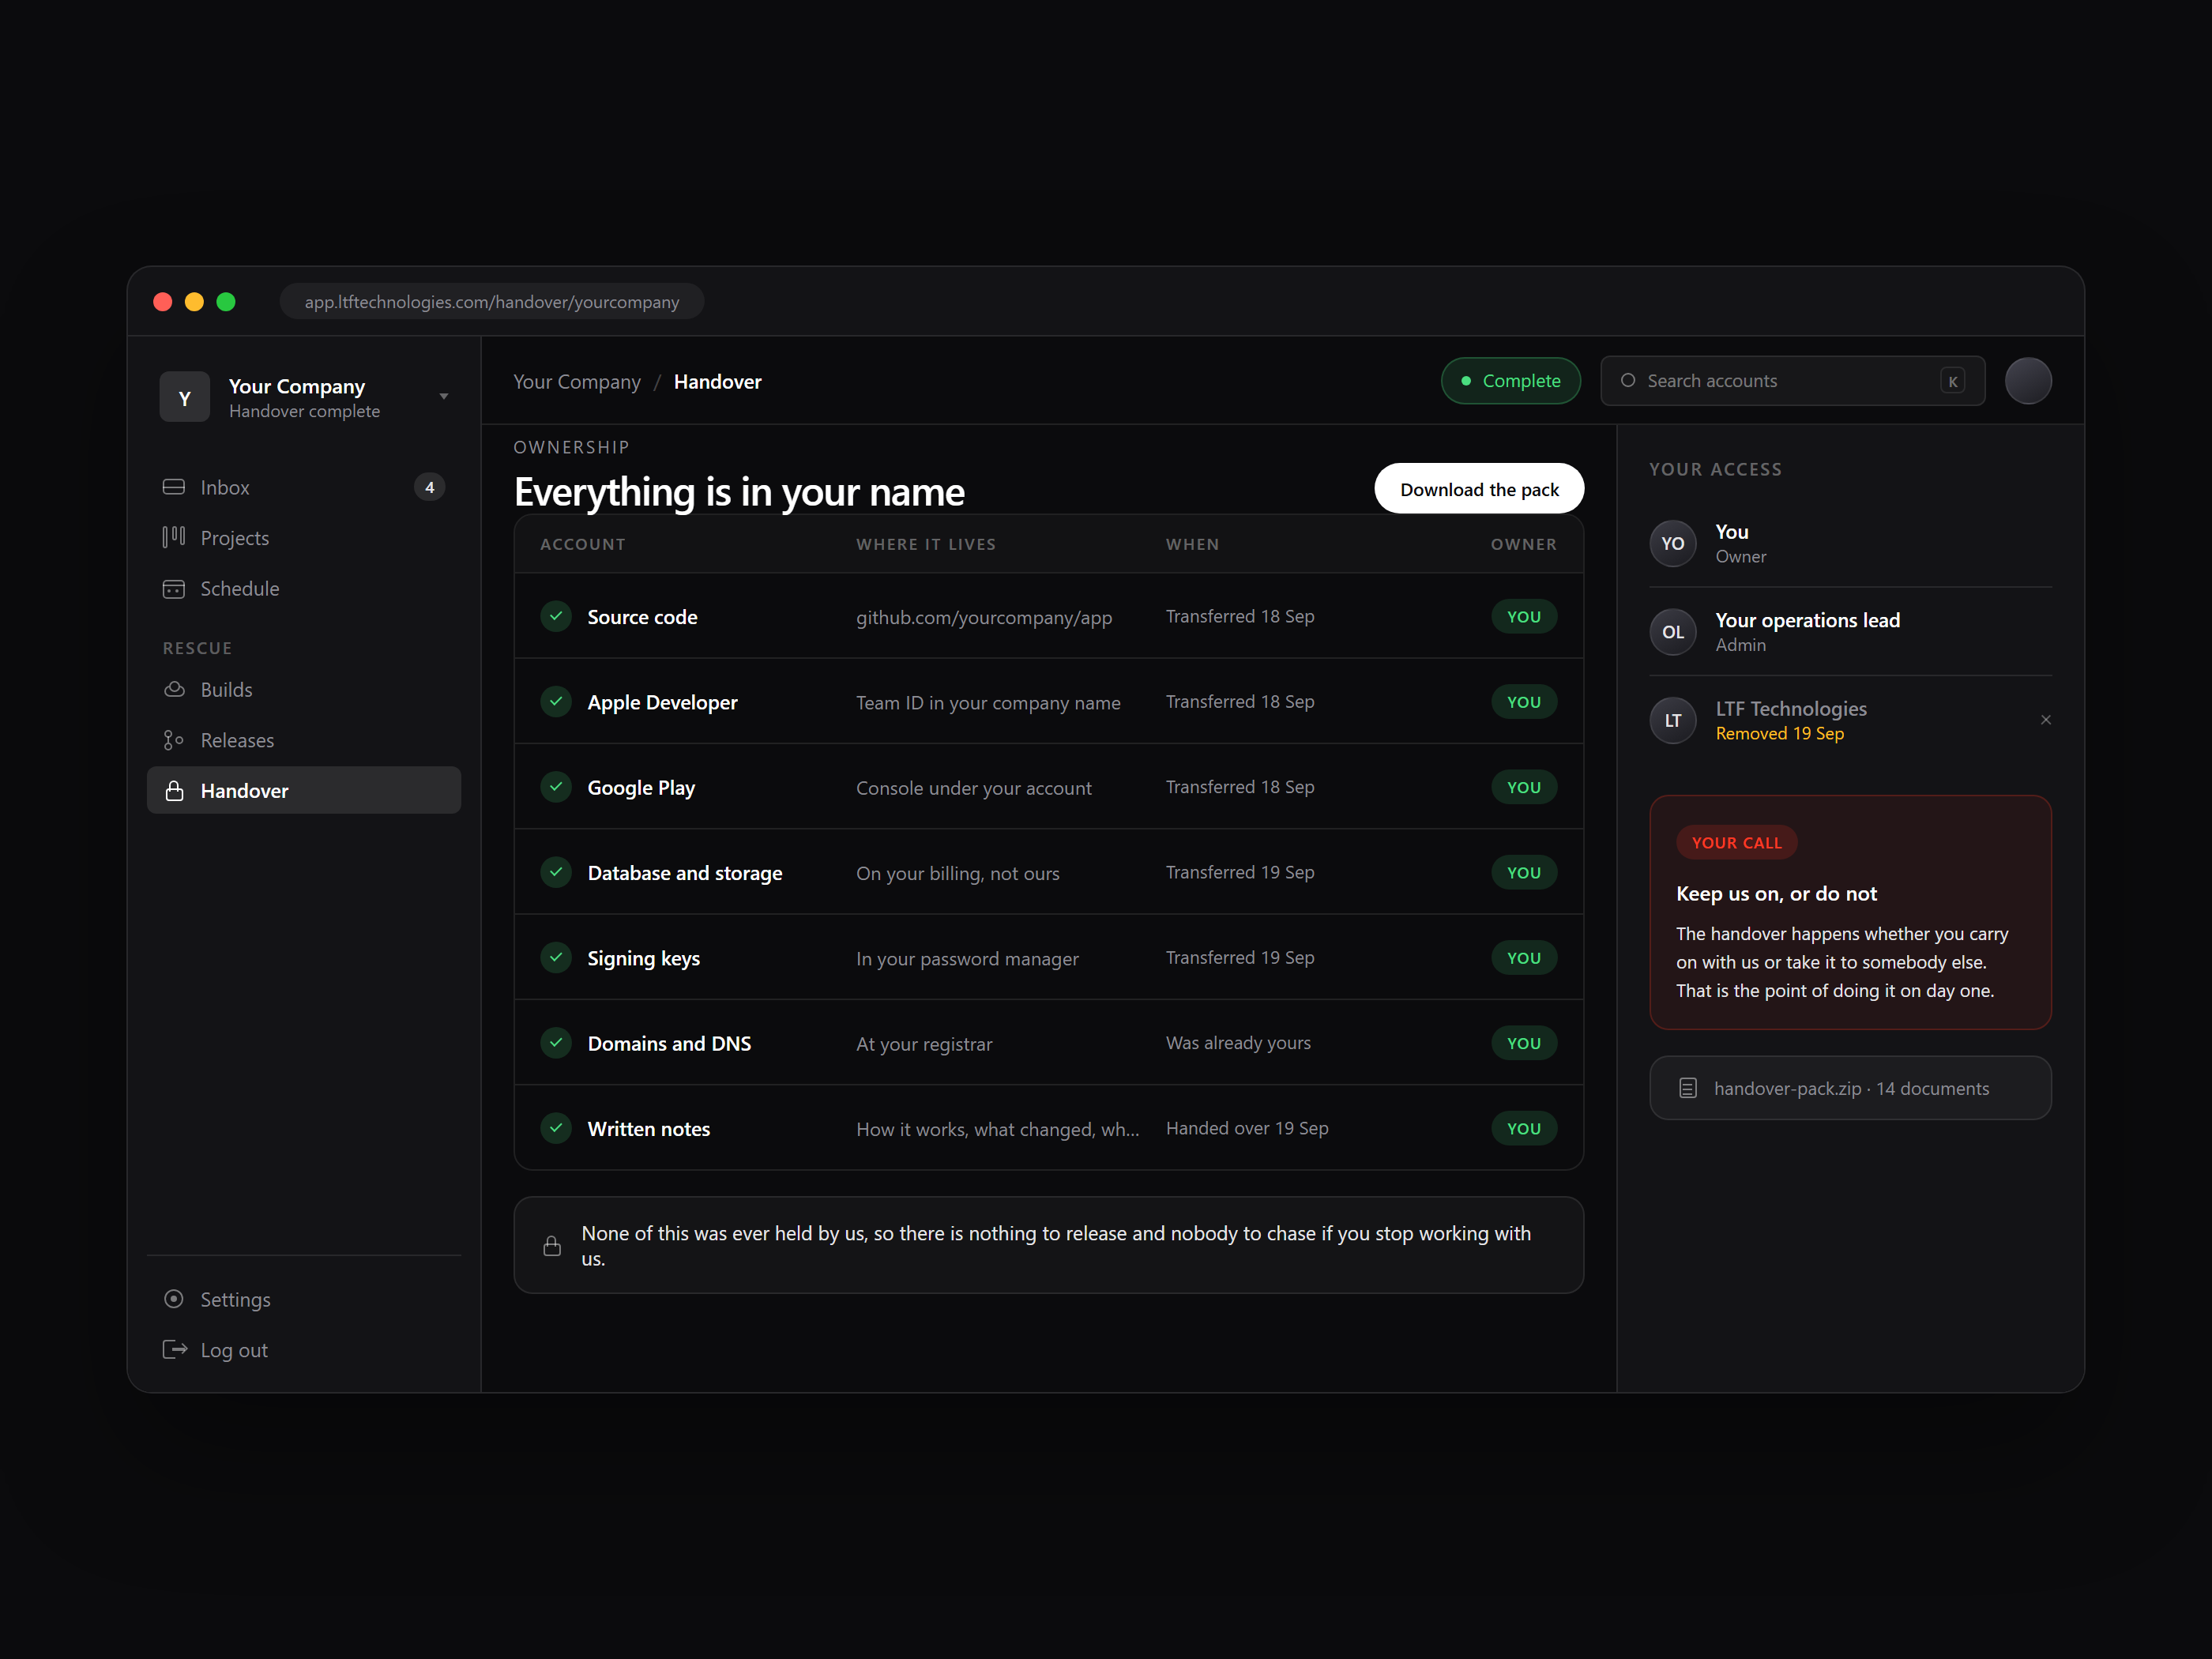Click Log out in the sidebar
Image resolution: width=2212 pixels, height=1659 pixels.
[304, 1350]
